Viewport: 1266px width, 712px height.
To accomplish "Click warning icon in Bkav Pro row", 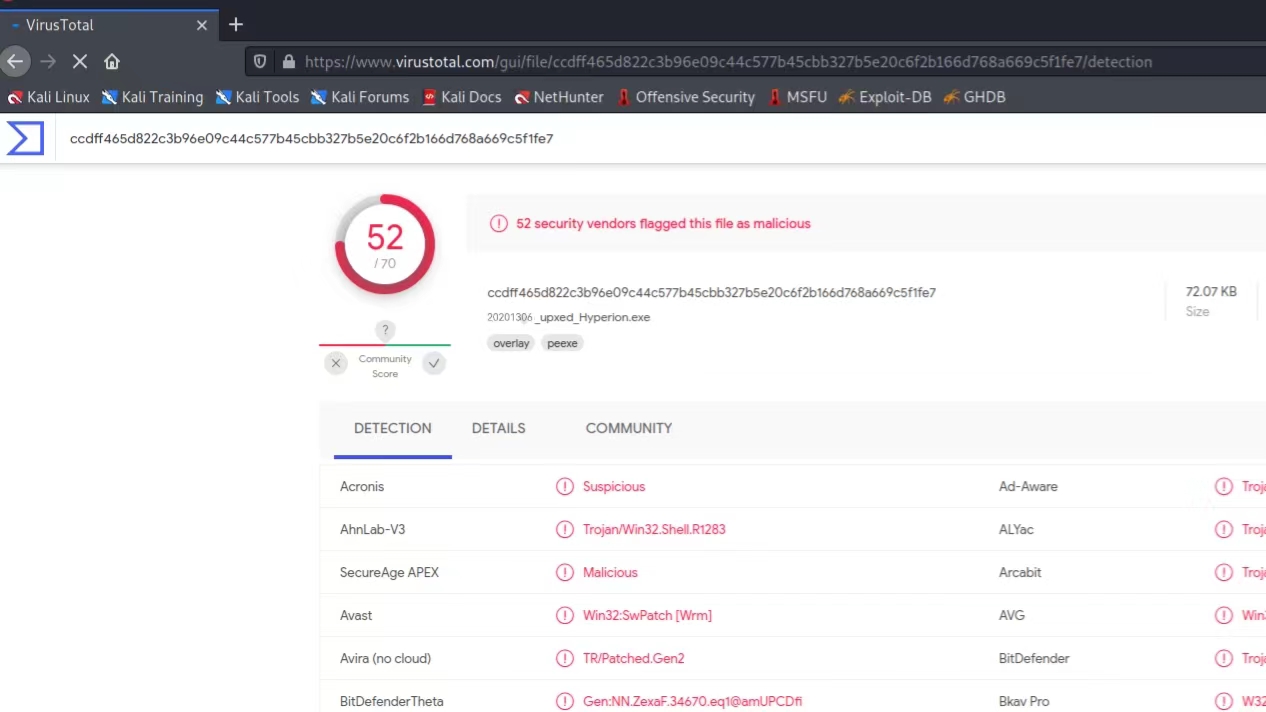I will click(x=1223, y=701).
